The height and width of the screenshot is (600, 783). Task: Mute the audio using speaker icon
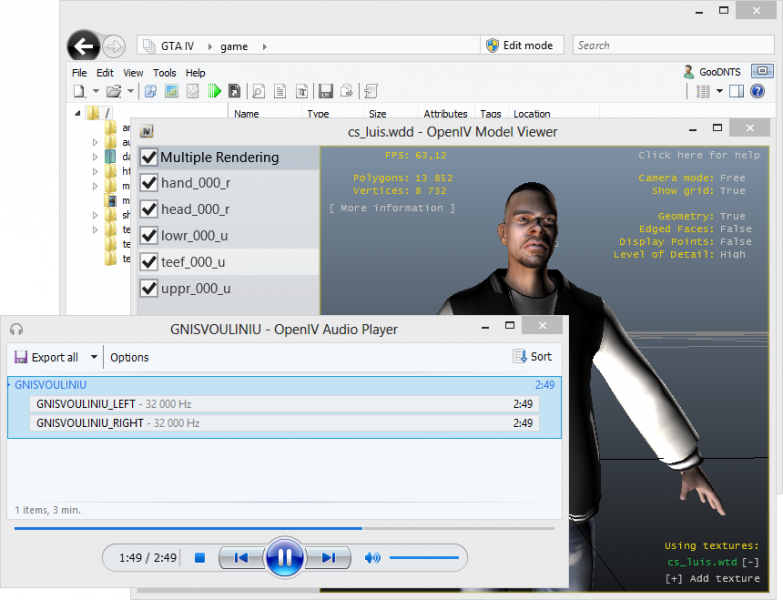(x=372, y=558)
